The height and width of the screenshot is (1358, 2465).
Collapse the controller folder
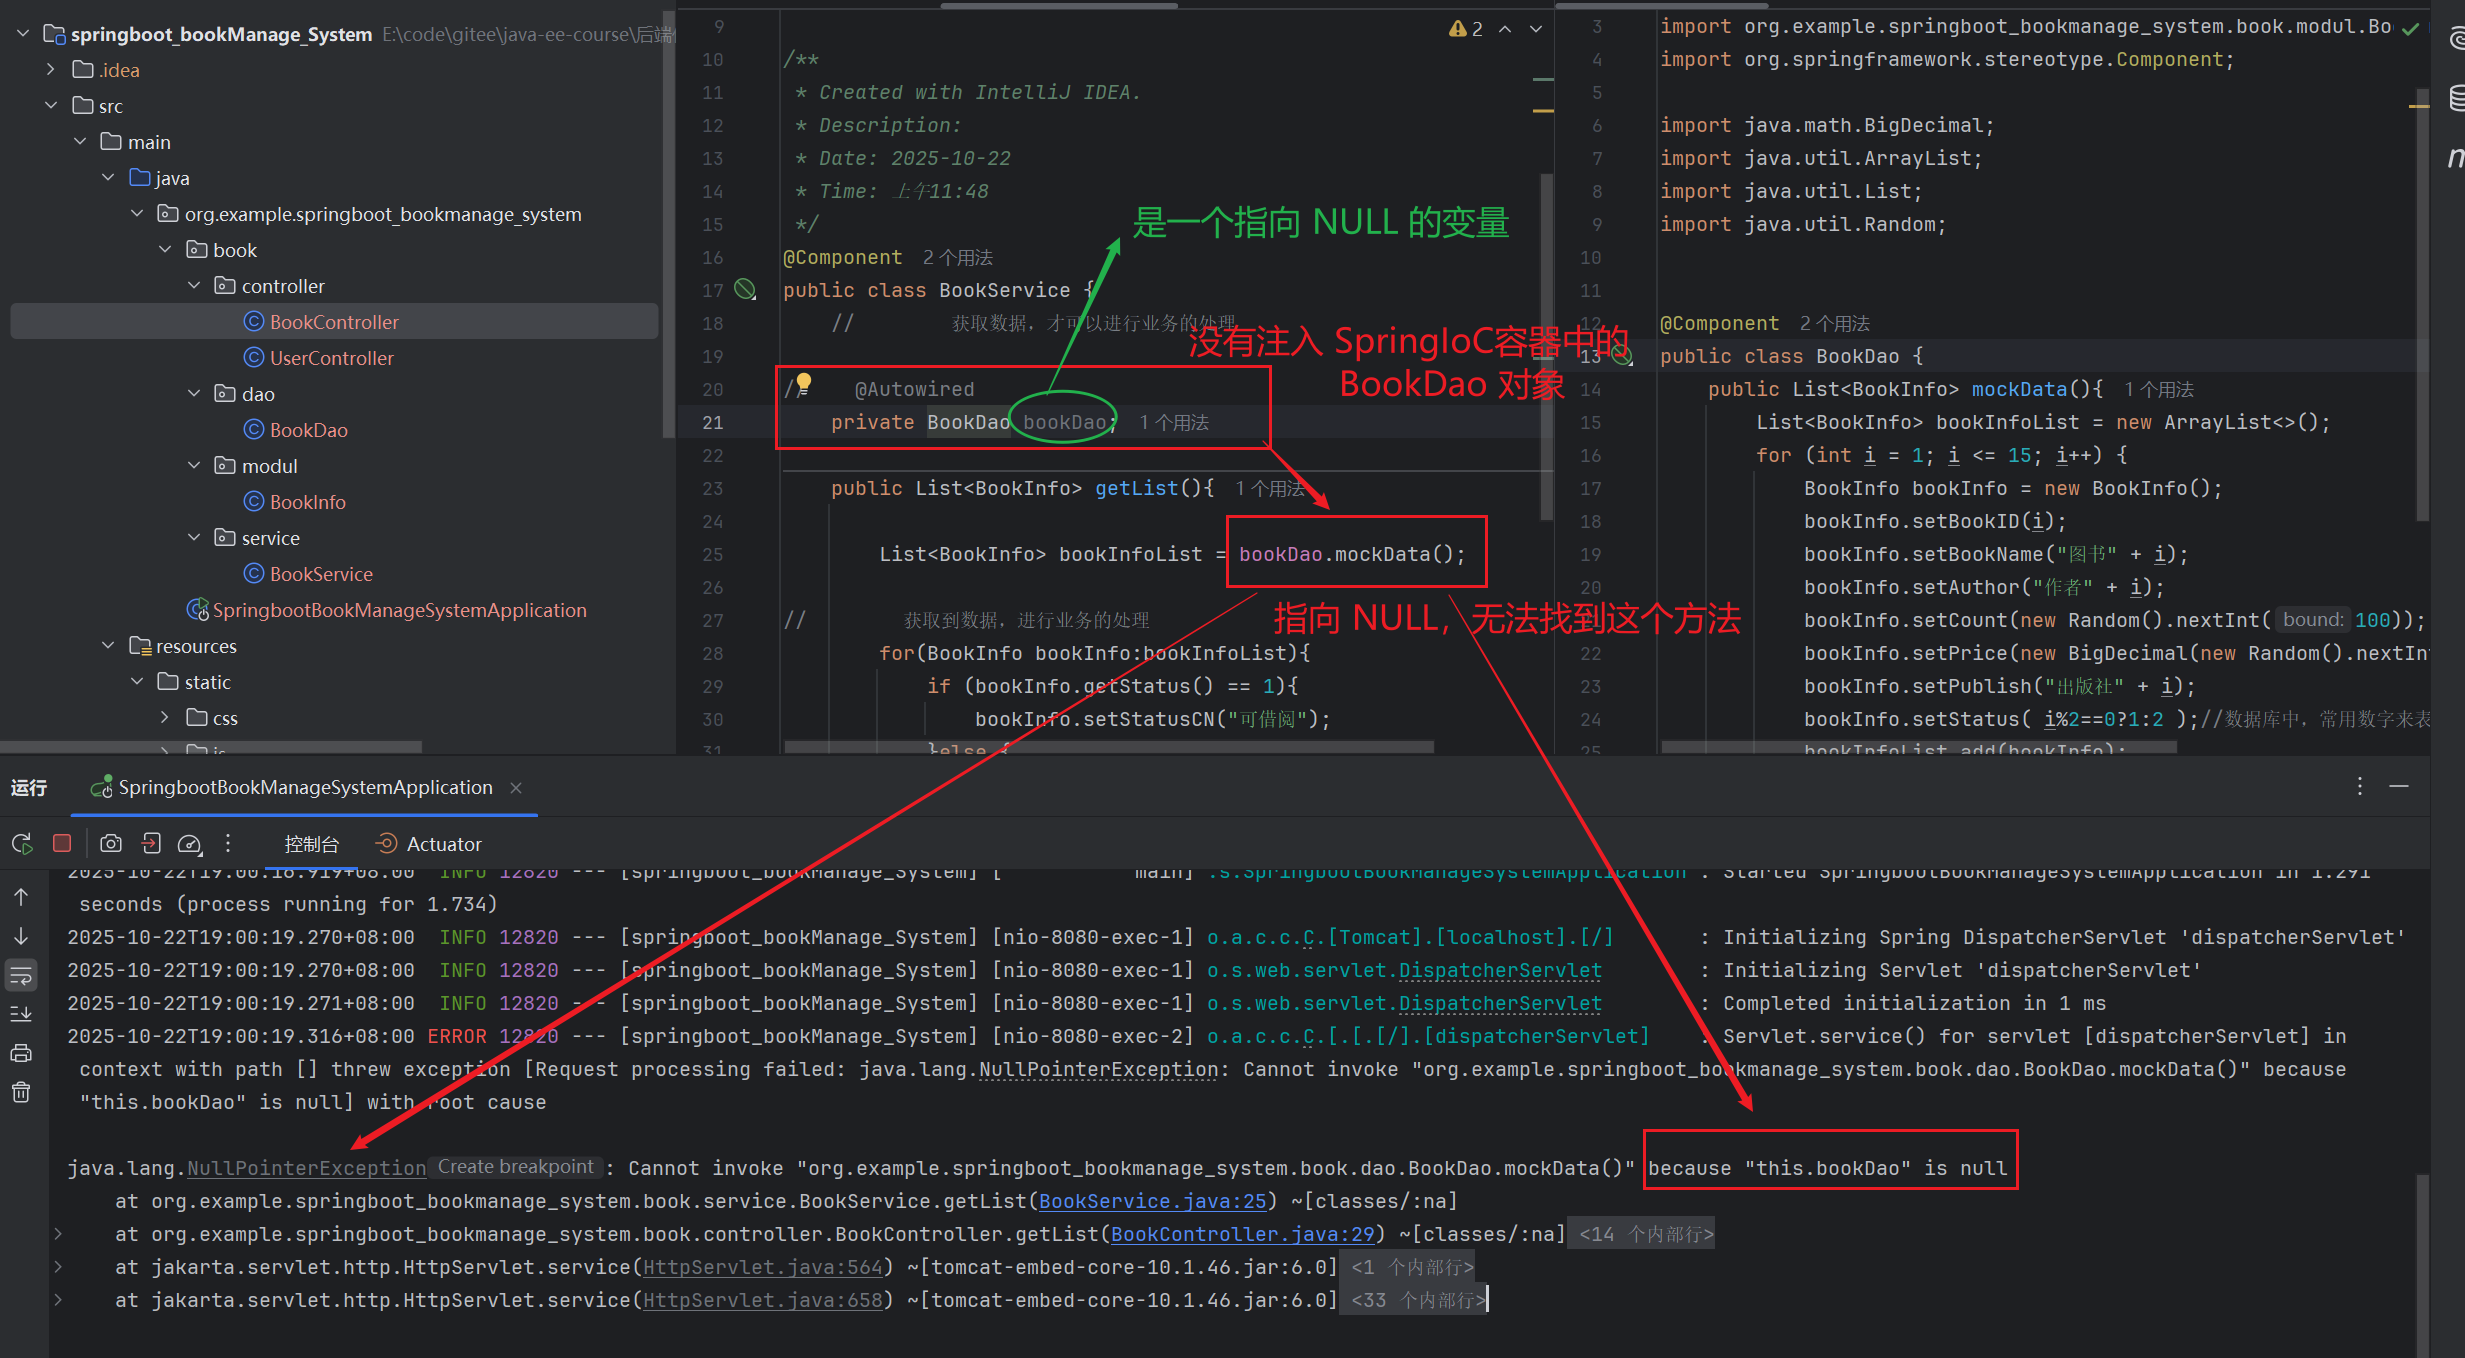pos(194,286)
